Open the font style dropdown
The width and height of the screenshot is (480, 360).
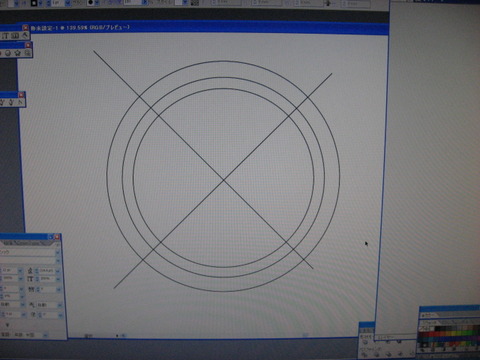pyautogui.click(x=57, y=261)
